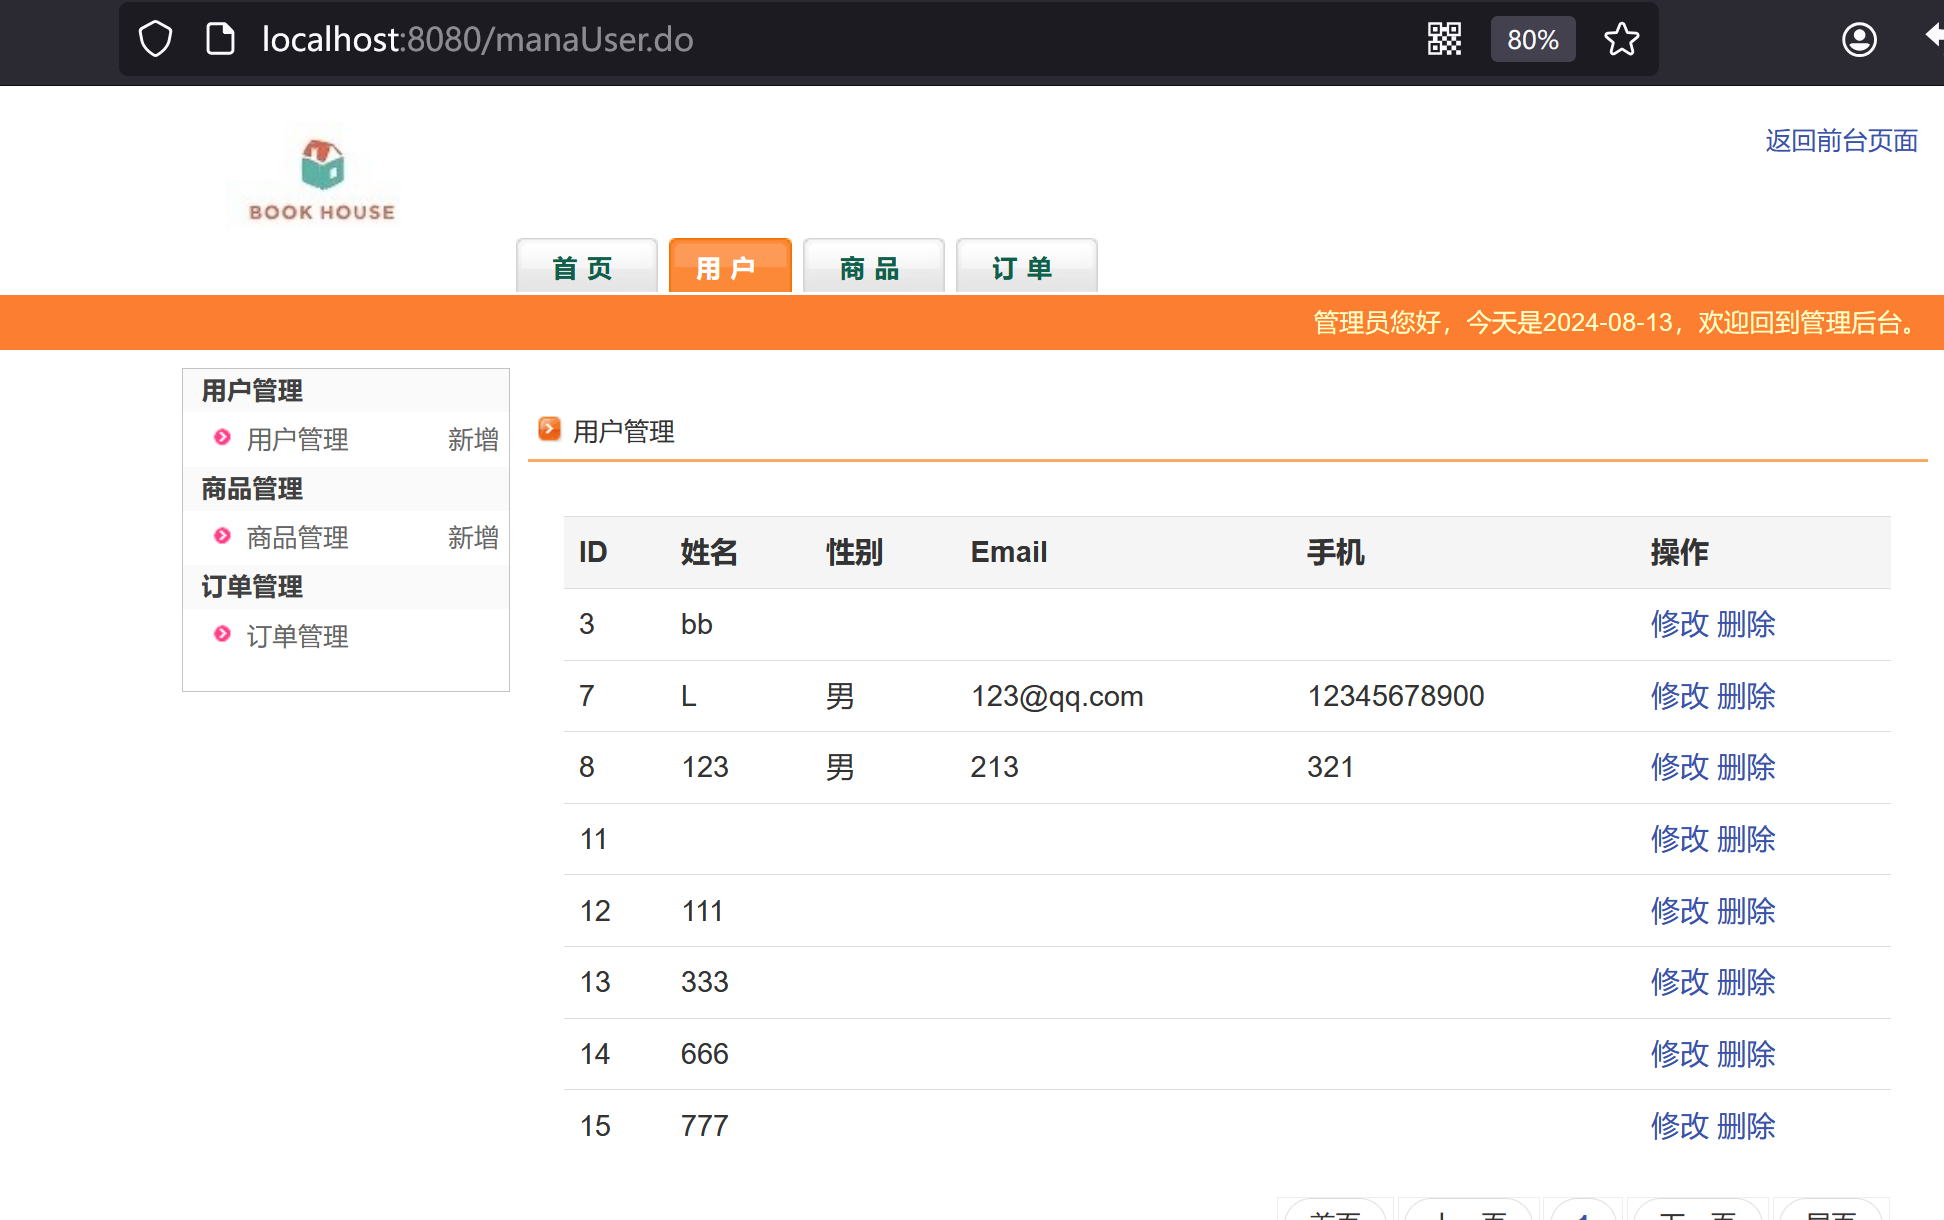Click the email cell 213

pyautogui.click(x=994, y=767)
